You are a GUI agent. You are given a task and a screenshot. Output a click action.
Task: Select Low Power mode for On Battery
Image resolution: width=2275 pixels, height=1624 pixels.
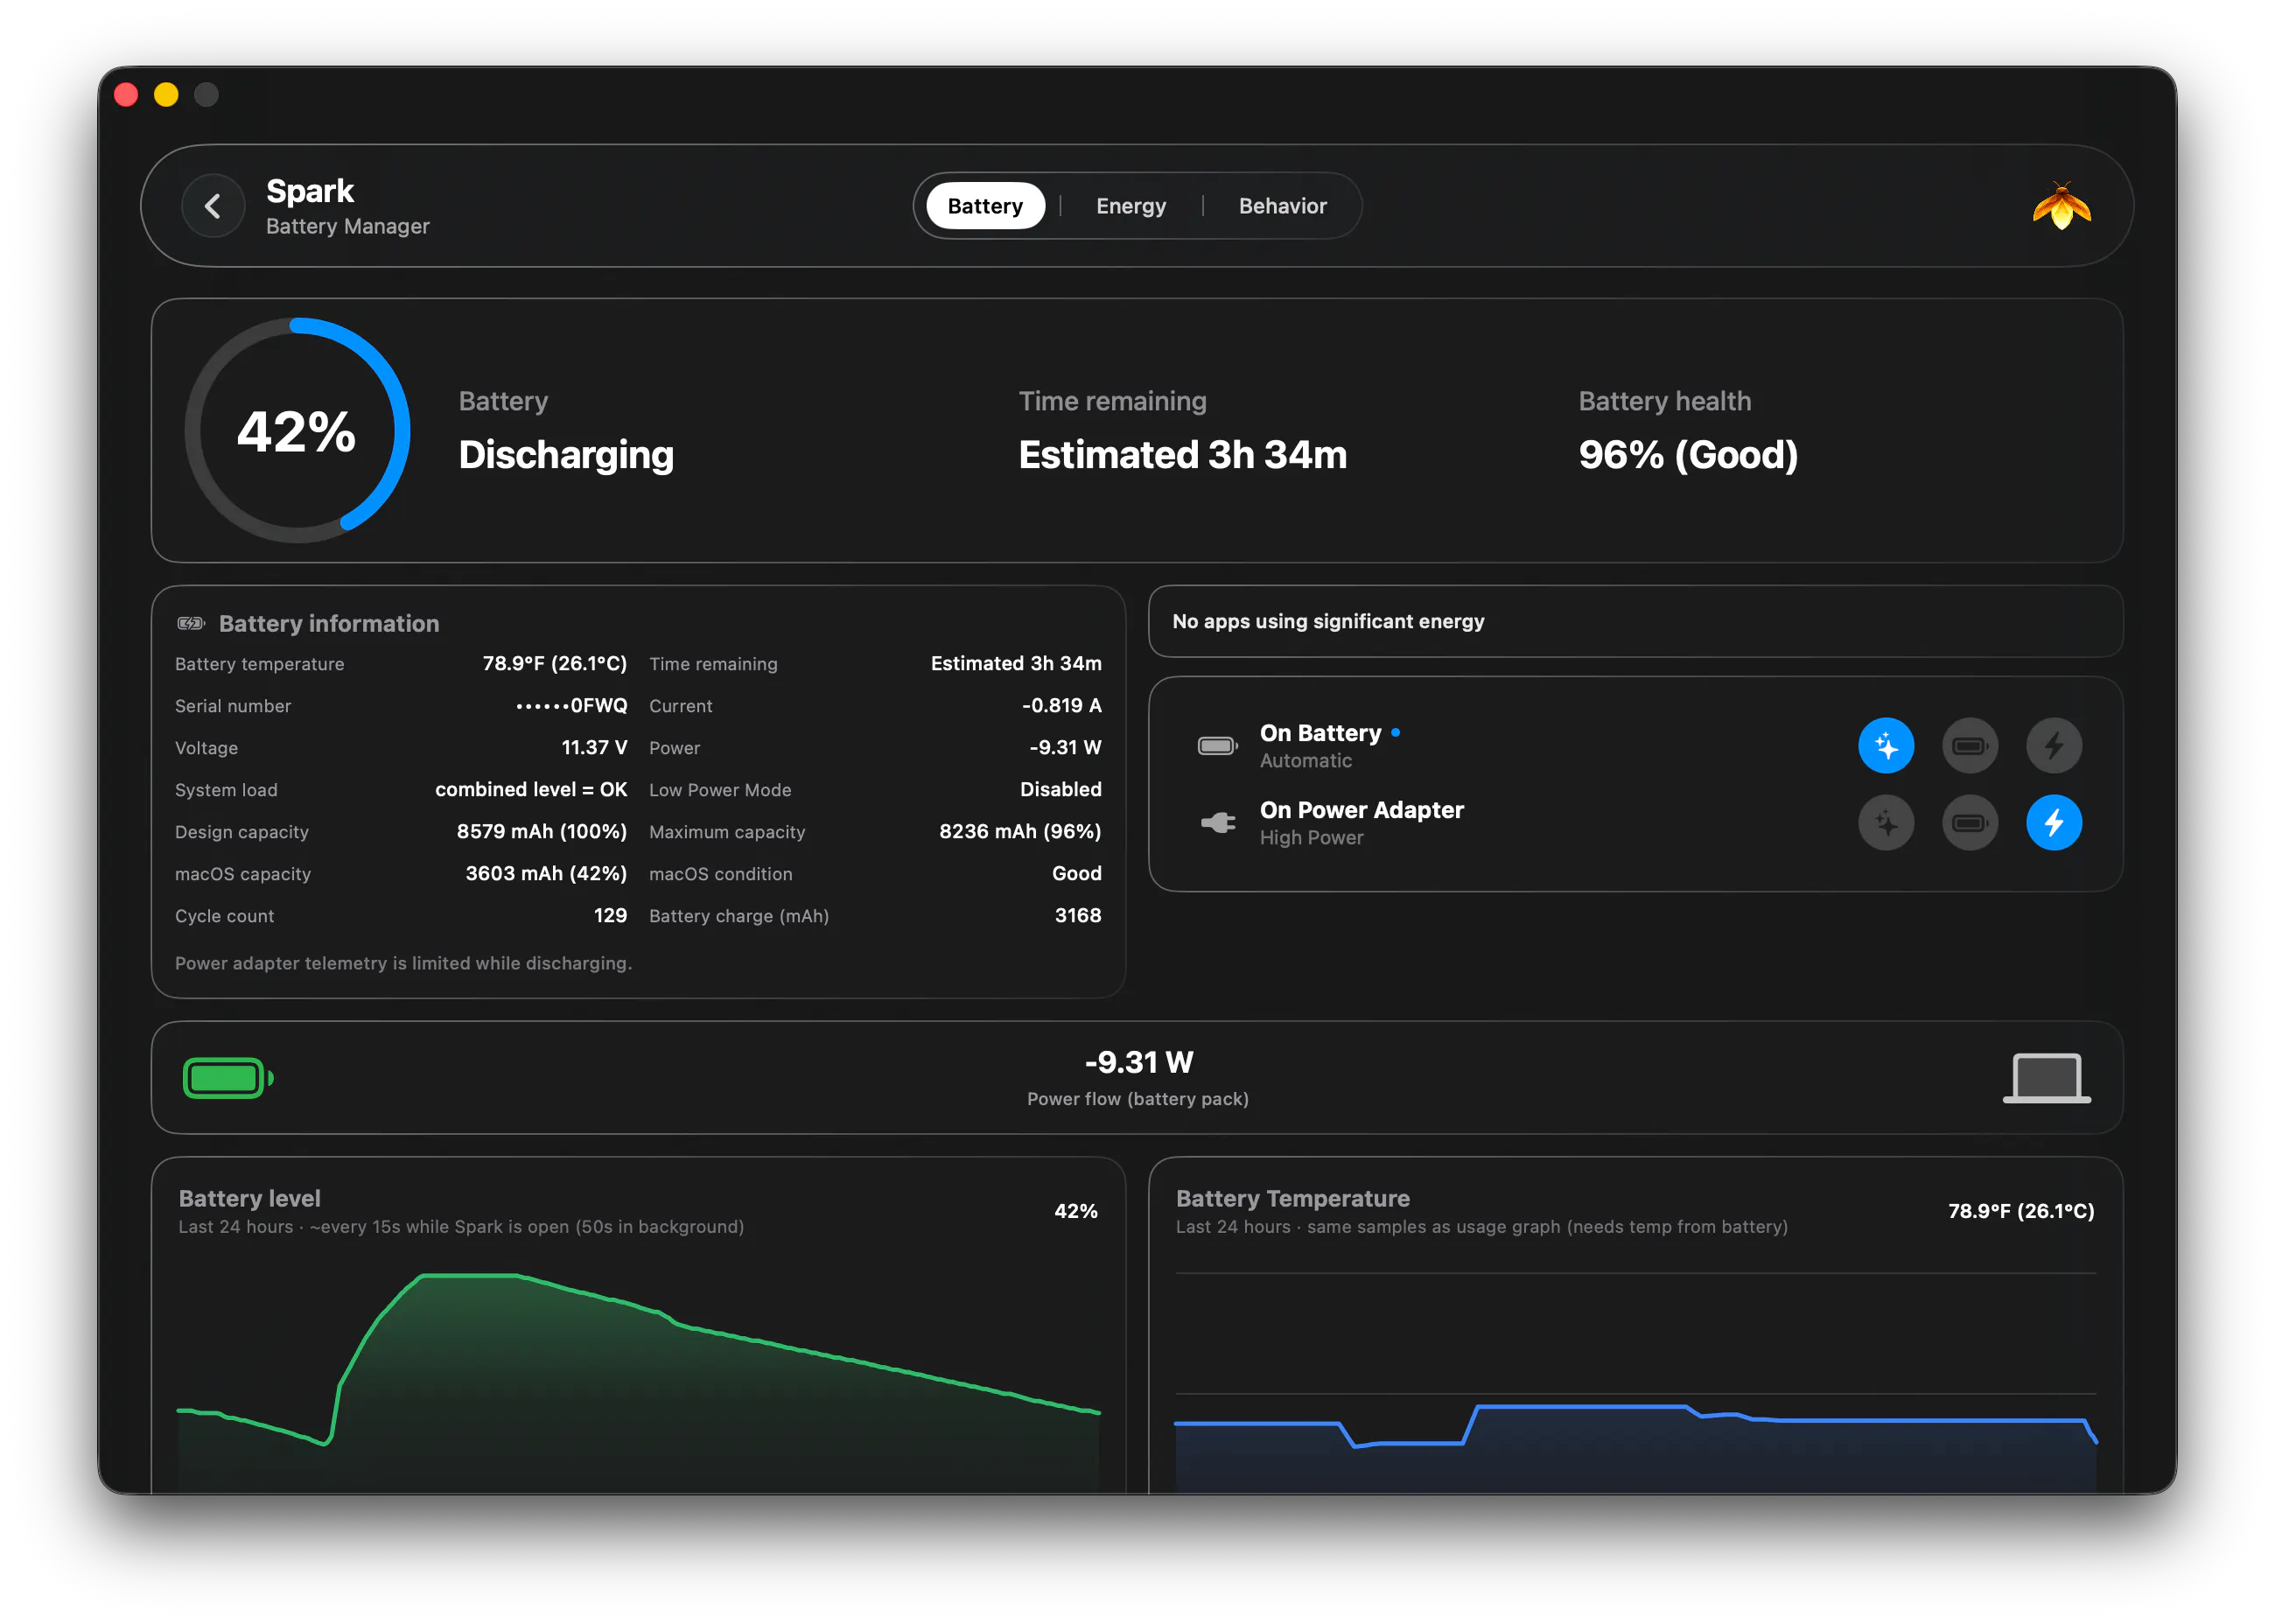[1969, 745]
